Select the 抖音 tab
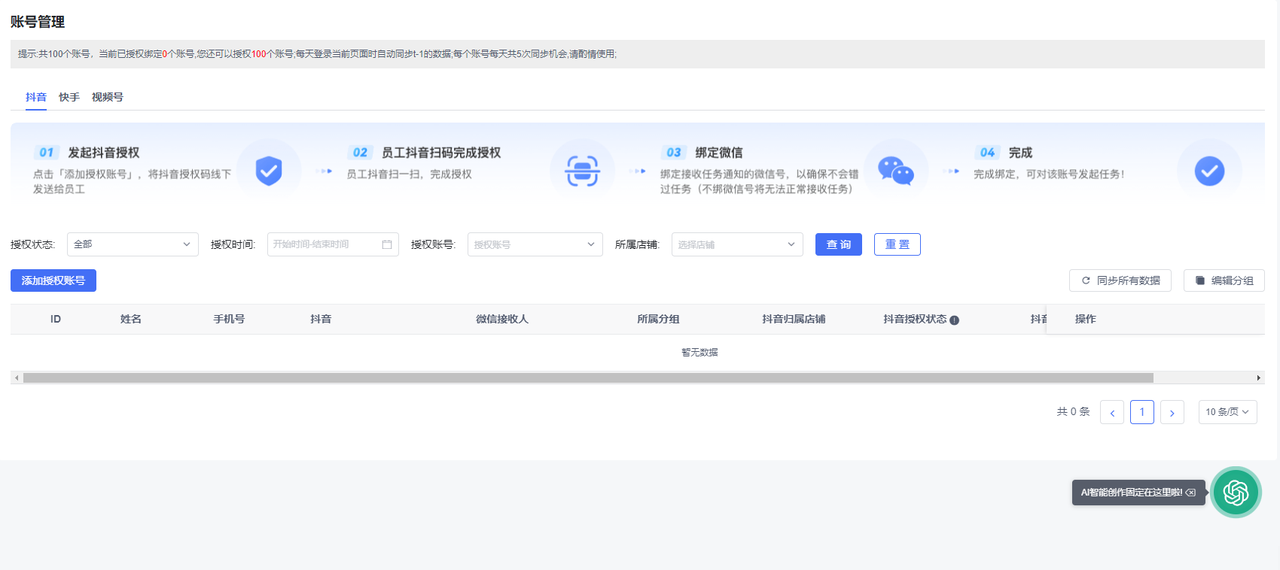The image size is (1280, 570). pyautogui.click(x=36, y=97)
